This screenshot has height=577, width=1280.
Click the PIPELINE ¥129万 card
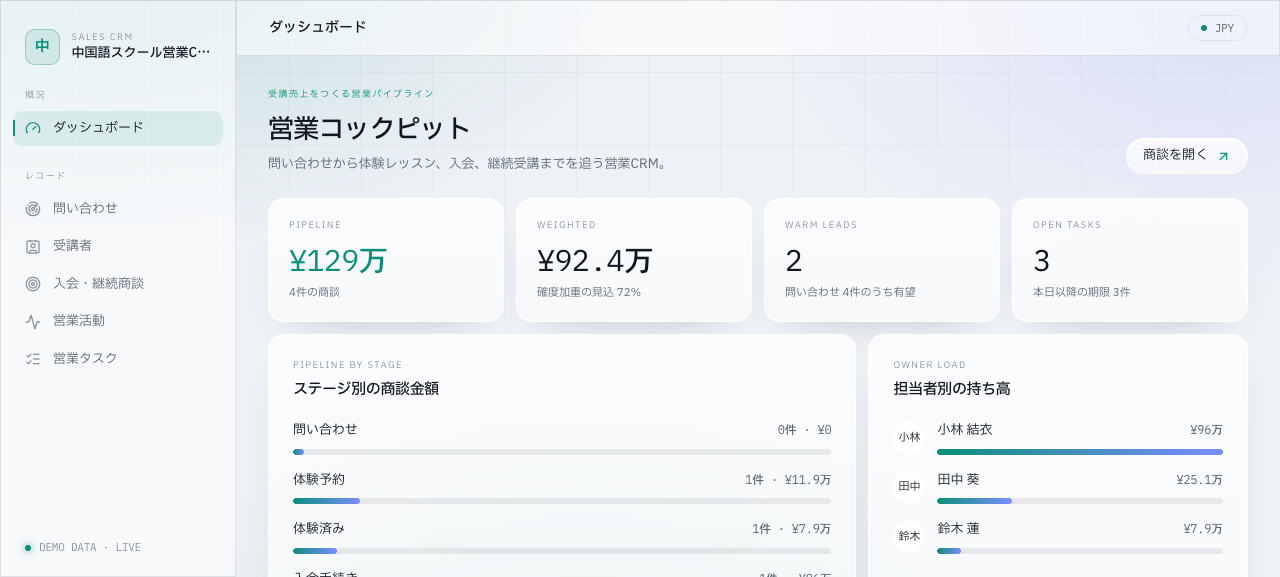(x=386, y=260)
